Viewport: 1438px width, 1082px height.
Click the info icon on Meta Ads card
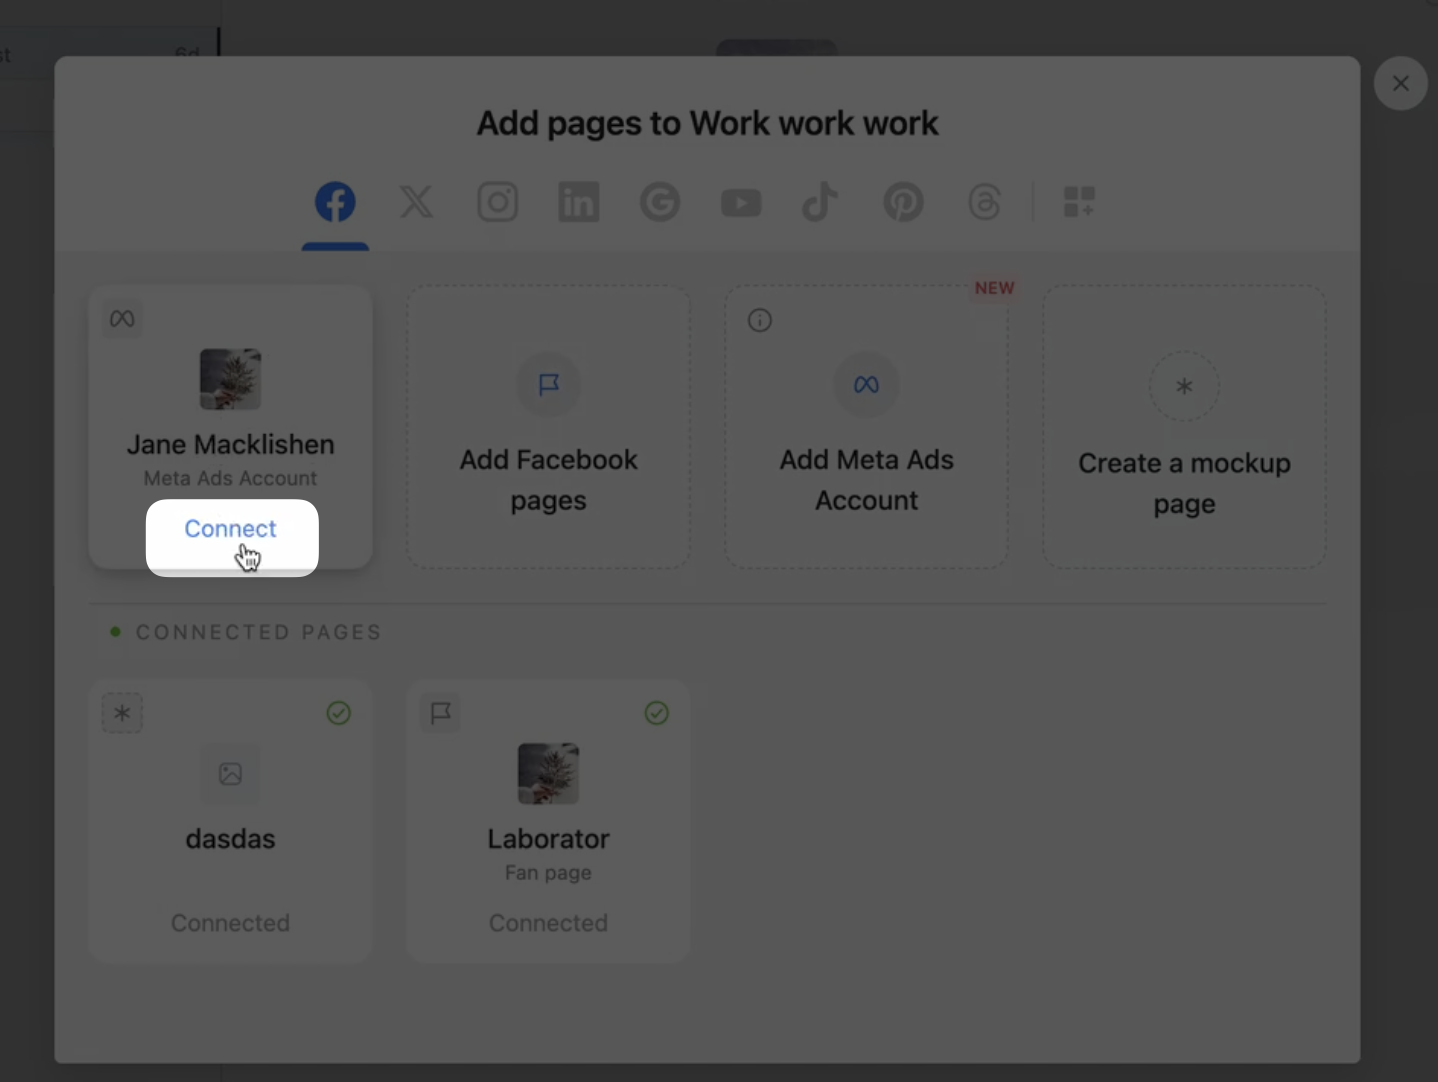tap(760, 320)
